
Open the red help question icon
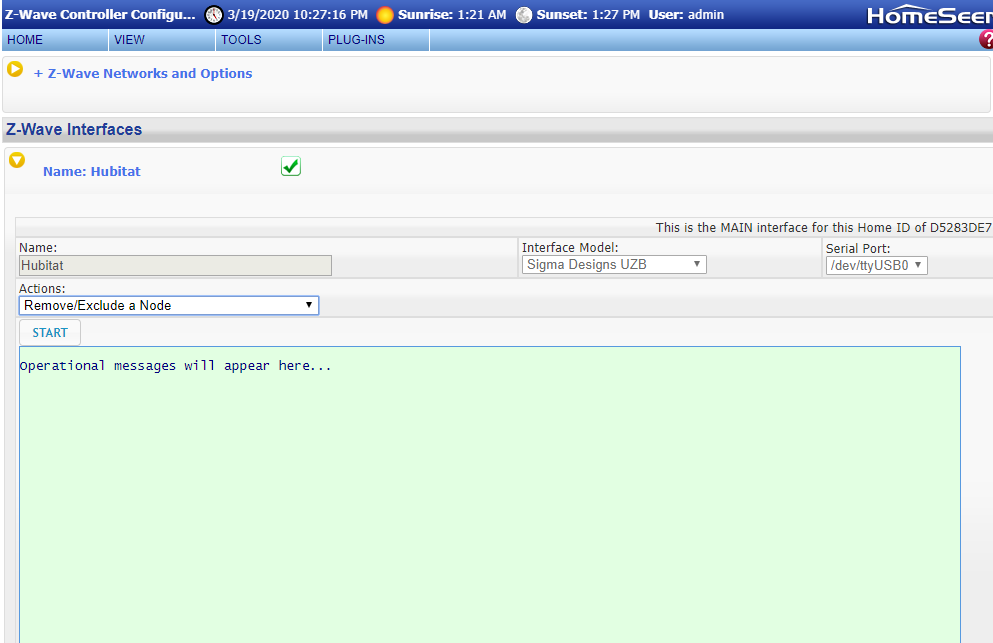pos(986,39)
